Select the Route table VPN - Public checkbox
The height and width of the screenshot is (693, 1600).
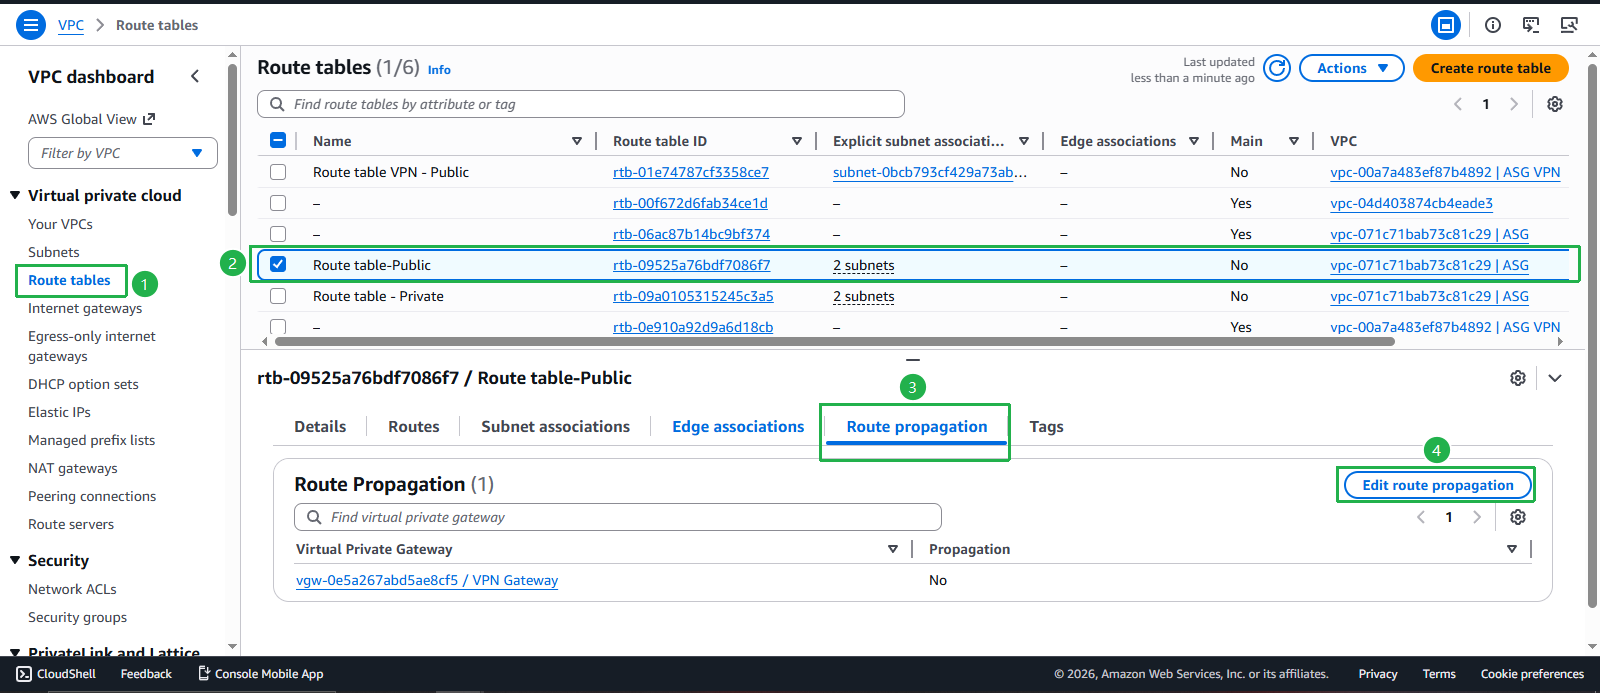[278, 172]
